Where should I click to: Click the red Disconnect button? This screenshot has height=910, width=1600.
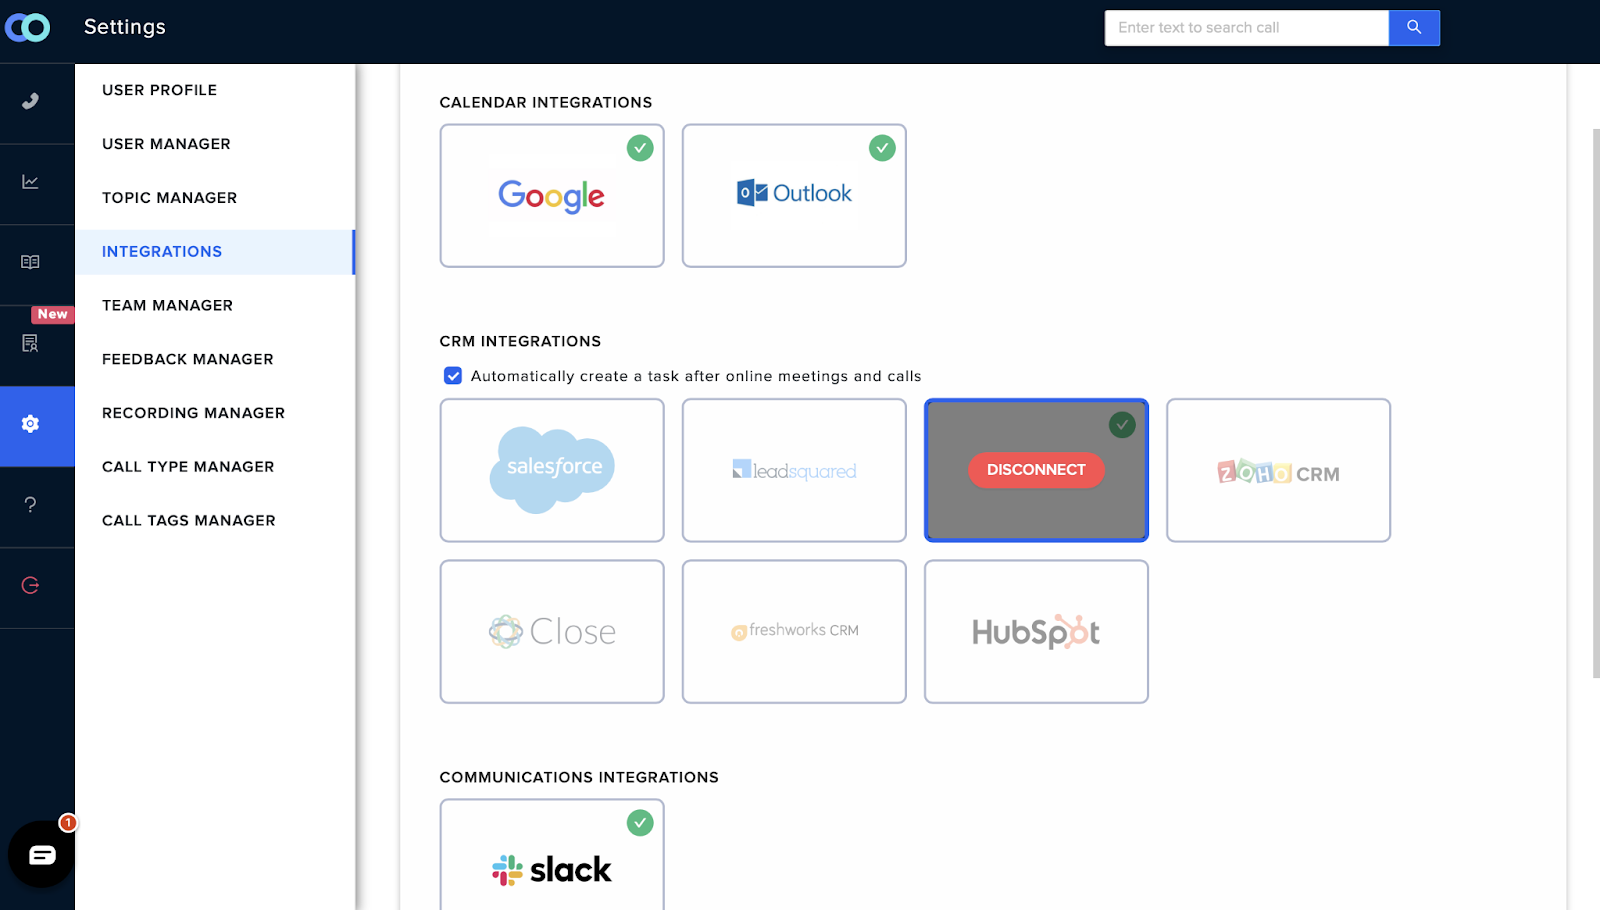pos(1036,470)
